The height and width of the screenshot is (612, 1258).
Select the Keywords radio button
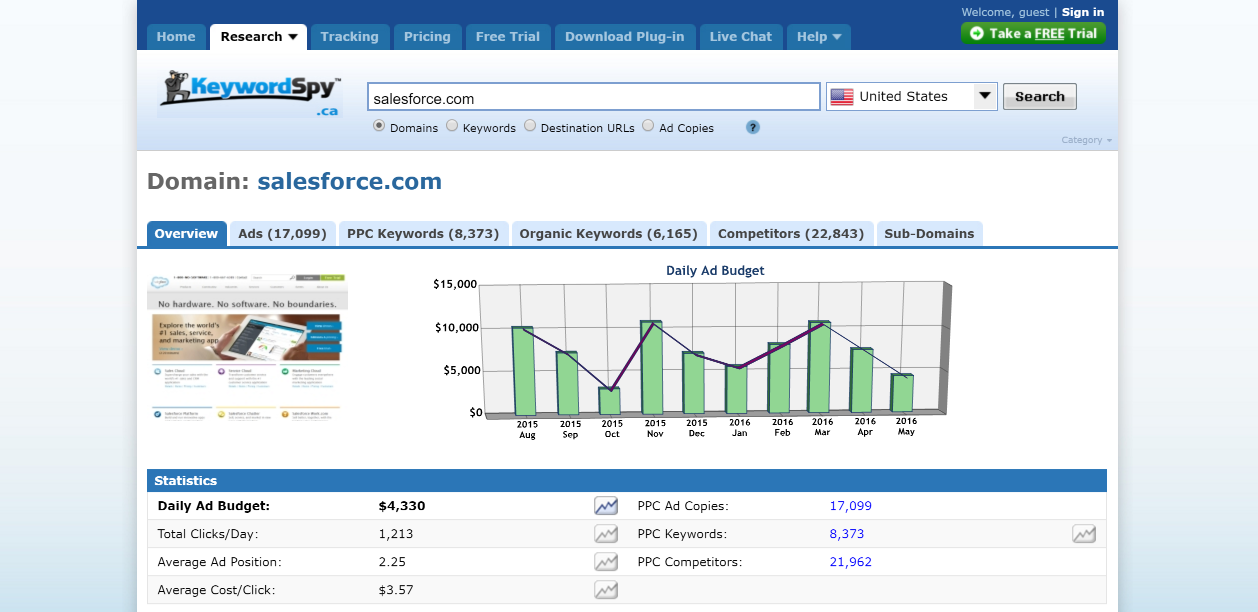pos(452,126)
